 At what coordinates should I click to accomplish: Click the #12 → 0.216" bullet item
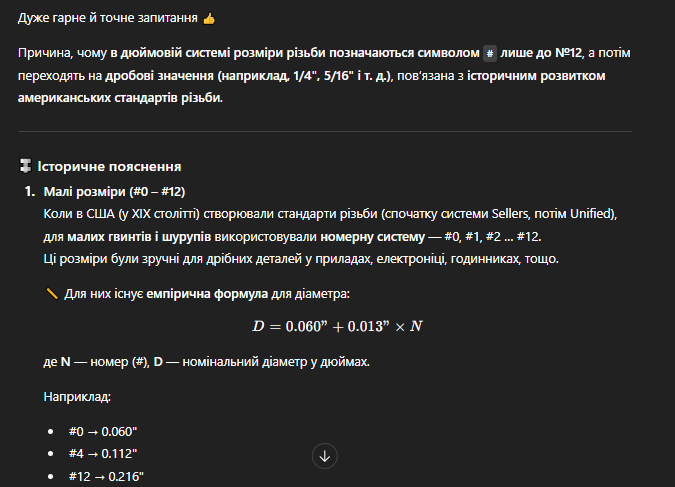tap(106, 476)
